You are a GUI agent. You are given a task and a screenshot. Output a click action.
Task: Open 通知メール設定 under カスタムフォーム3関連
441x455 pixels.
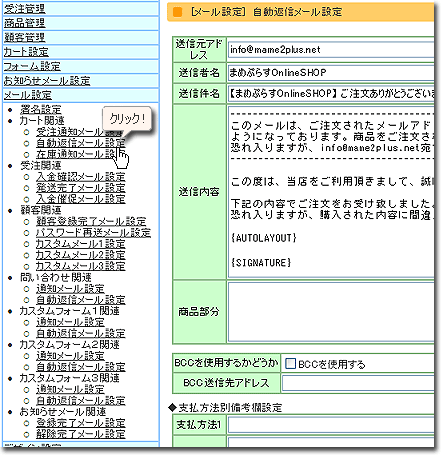(x=70, y=389)
